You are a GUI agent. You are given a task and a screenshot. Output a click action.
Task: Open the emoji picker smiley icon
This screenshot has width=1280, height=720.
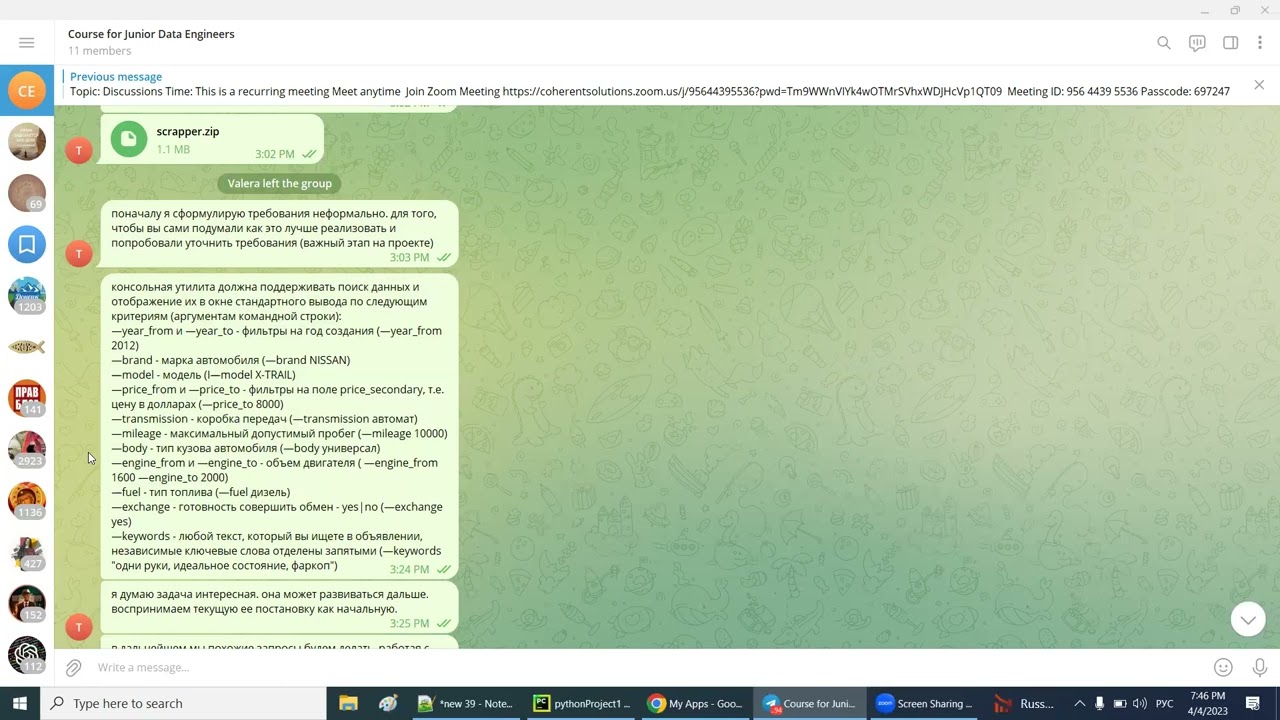click(x=1223, y=667)
